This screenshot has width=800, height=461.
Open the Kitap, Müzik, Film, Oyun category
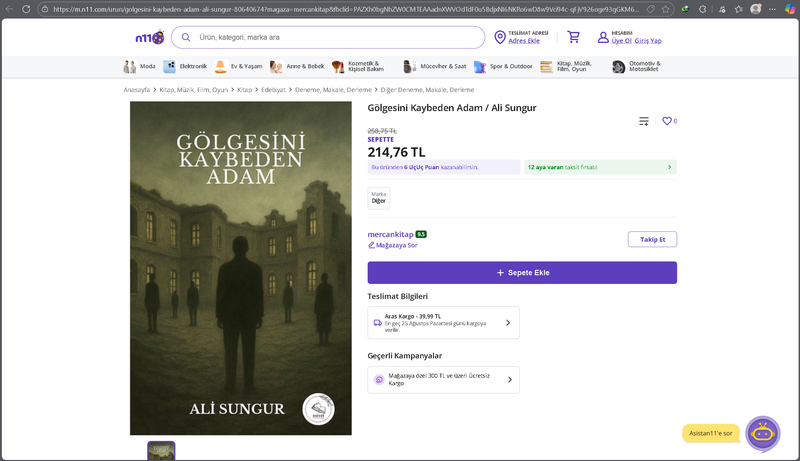tap(568, 67)
